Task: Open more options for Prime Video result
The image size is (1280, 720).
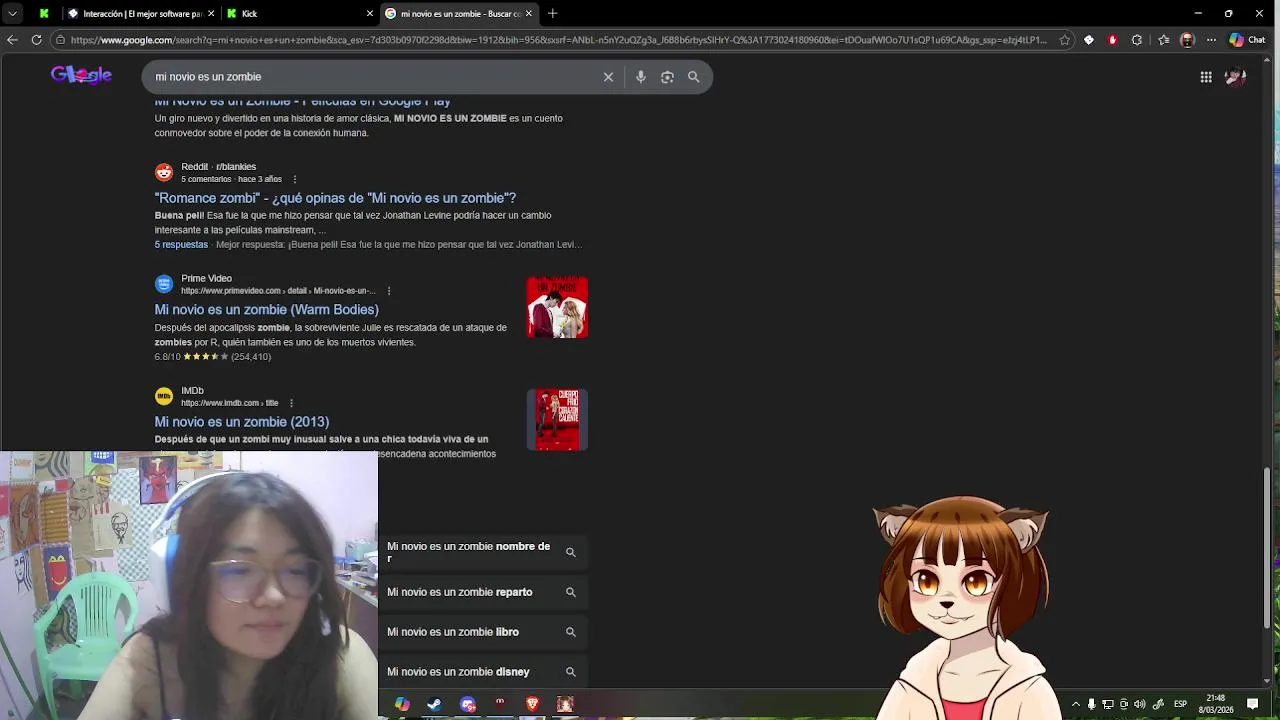Action: coord(389,291)
